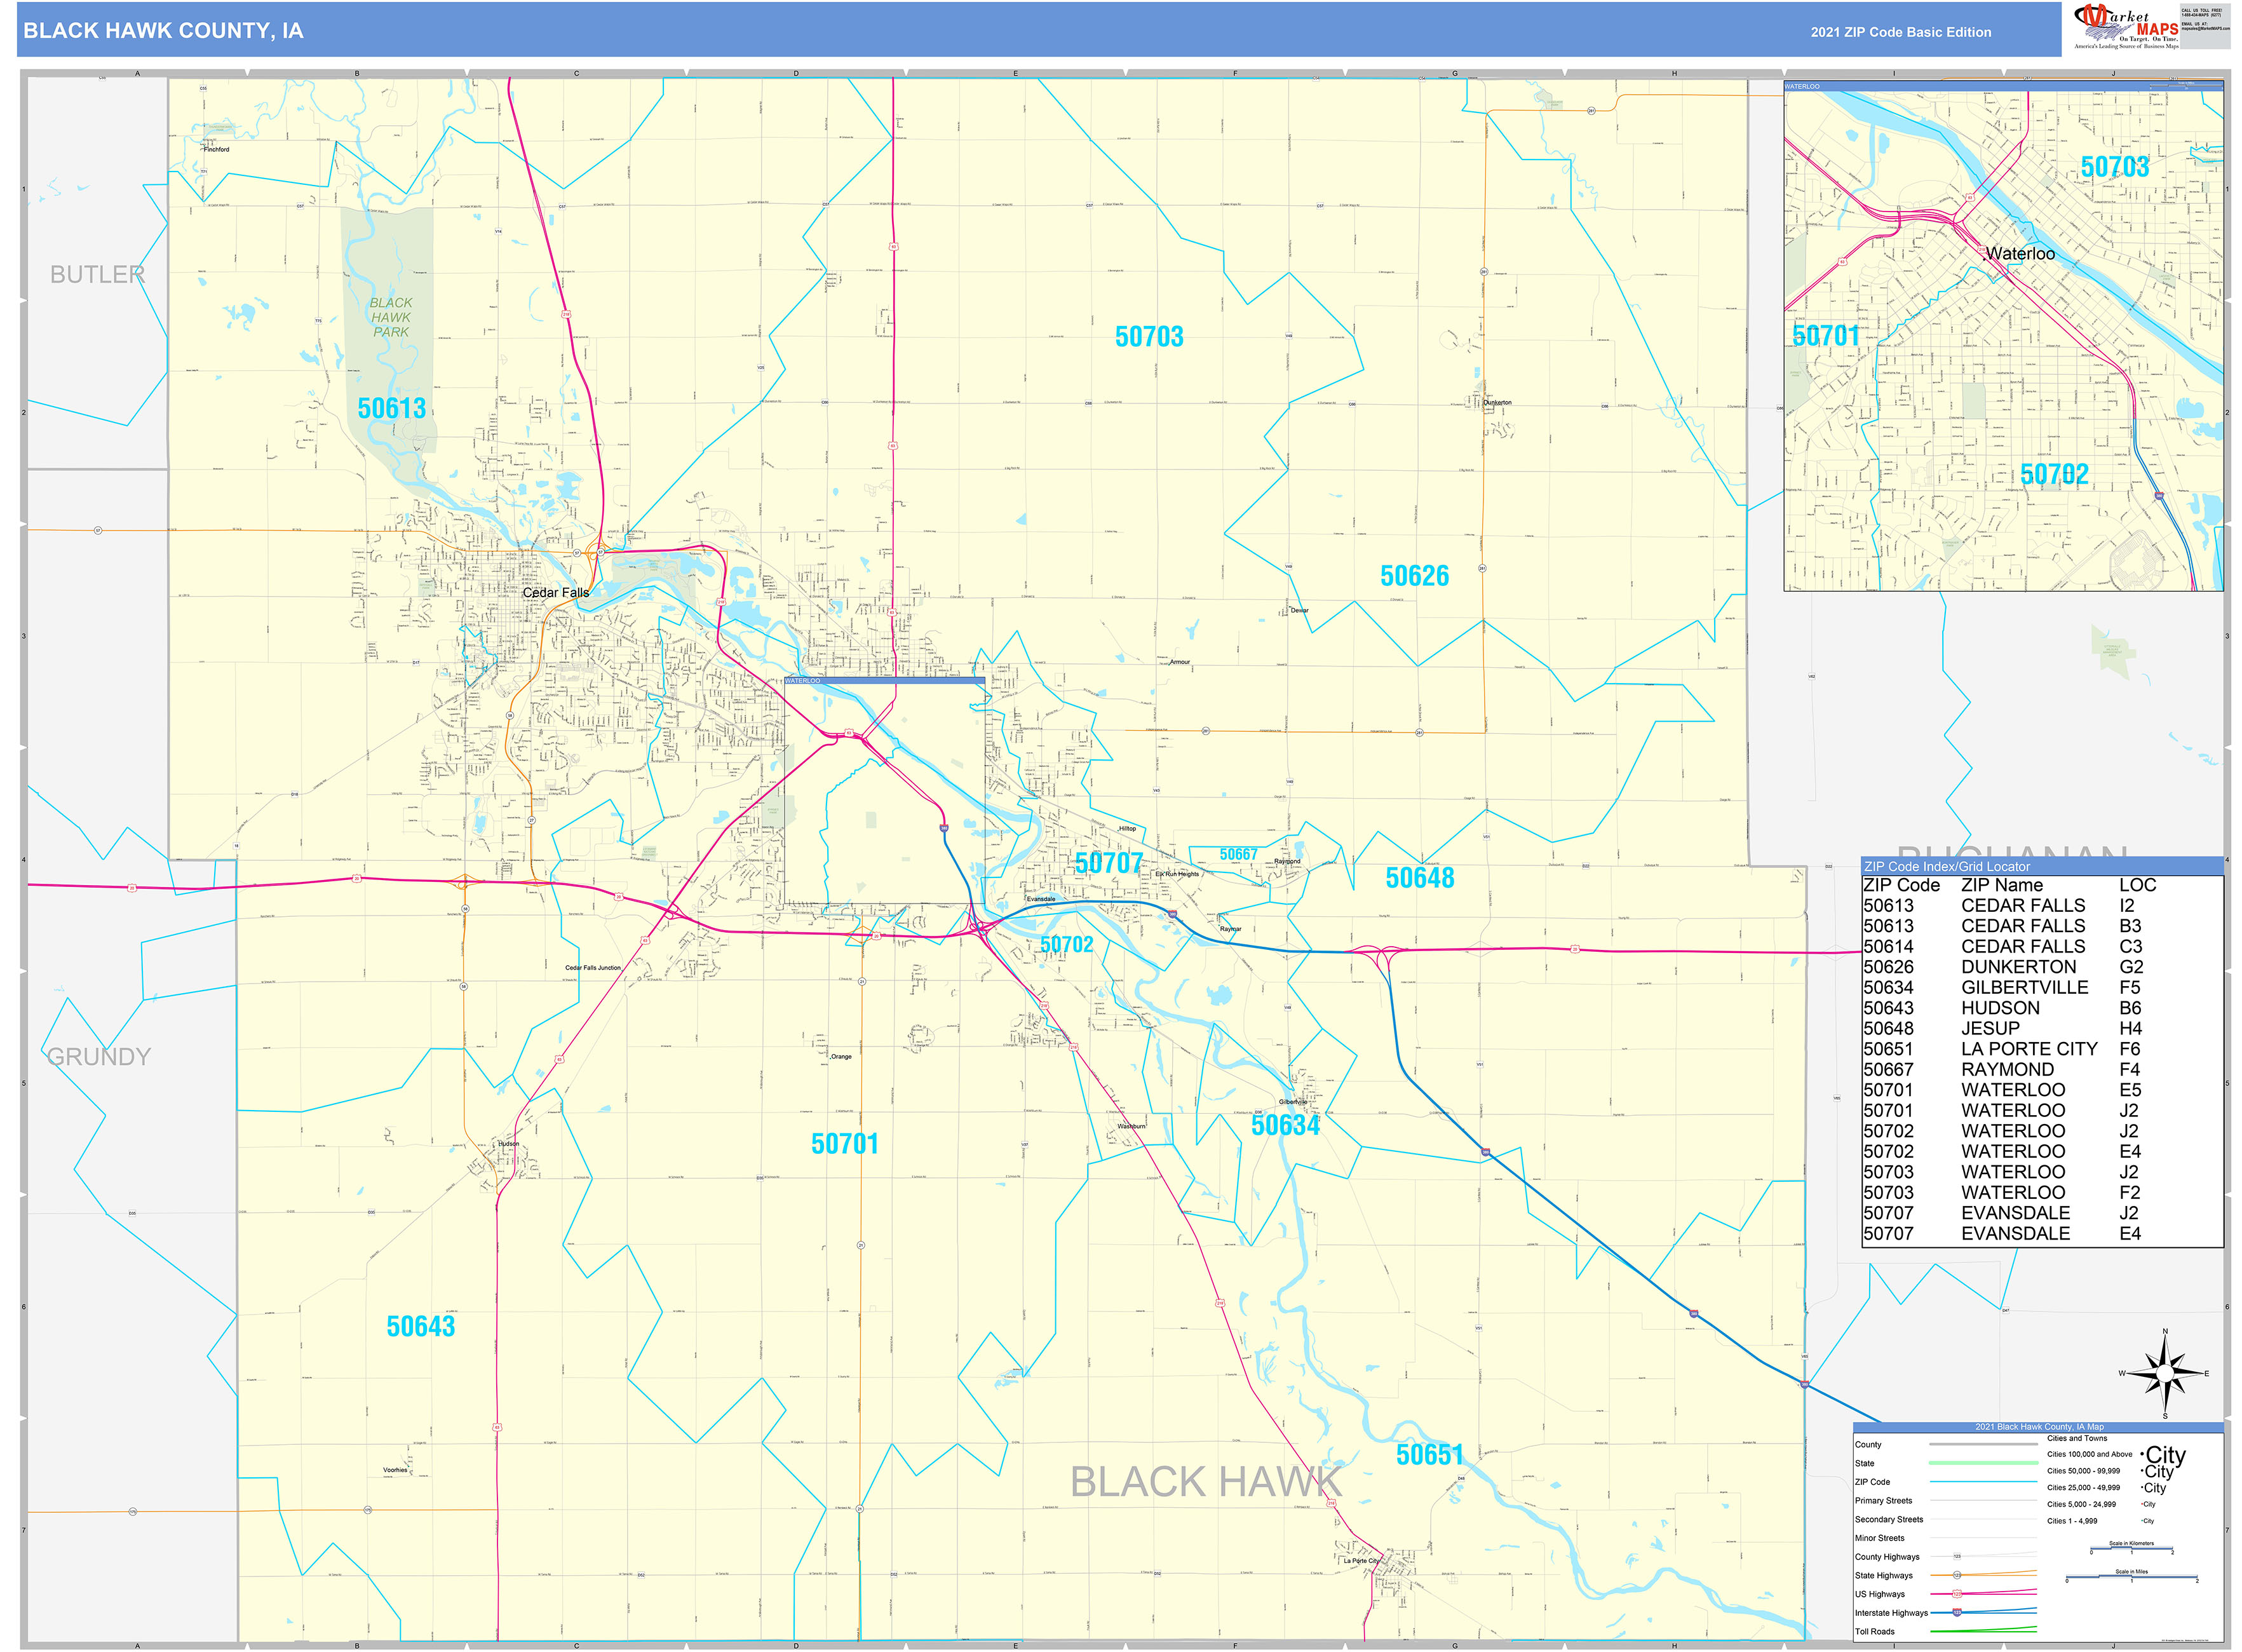Image resolution: width=2242 pixels, height=1652 pixels.
Task: Click the Toll Roads green line symbol
Action: click(x=1983, y=1631)
